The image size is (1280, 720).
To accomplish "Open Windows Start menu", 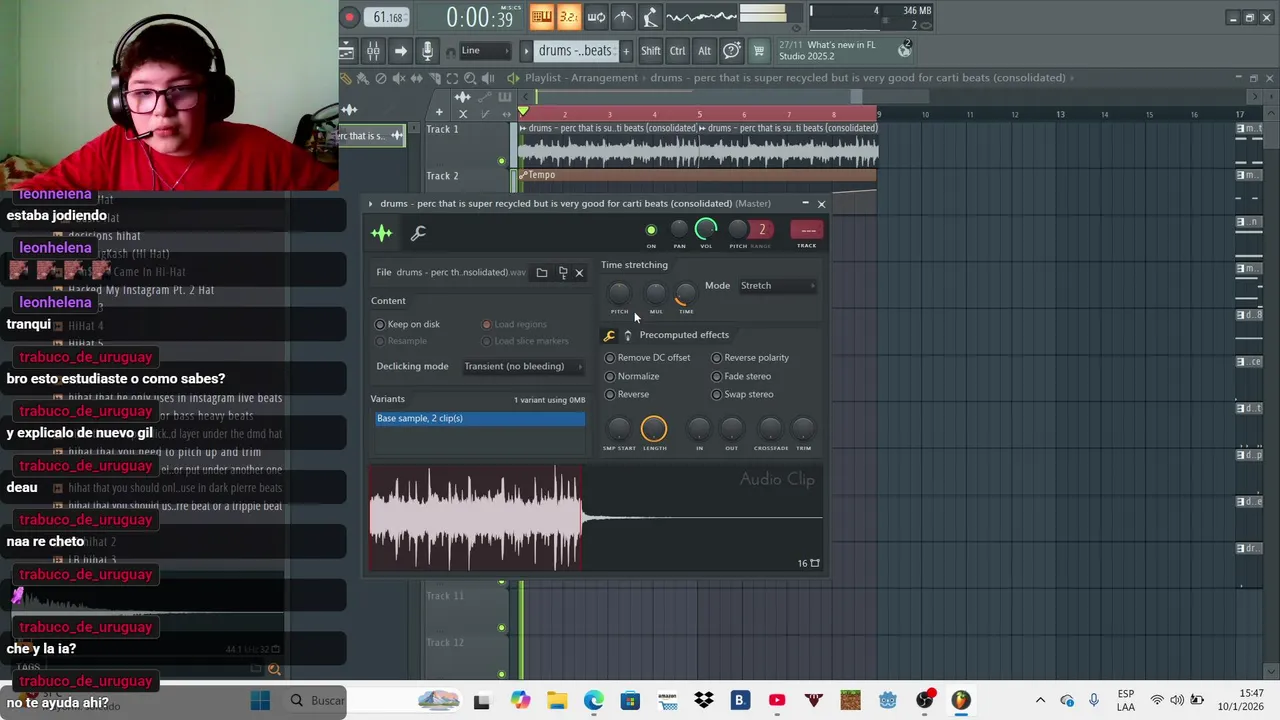I will pos(260,701).
